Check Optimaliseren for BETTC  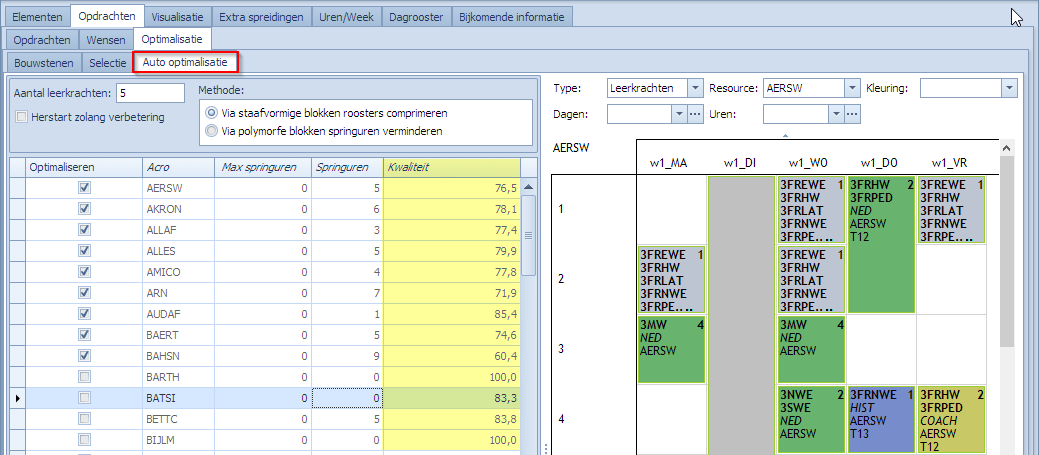pos(84,419)
